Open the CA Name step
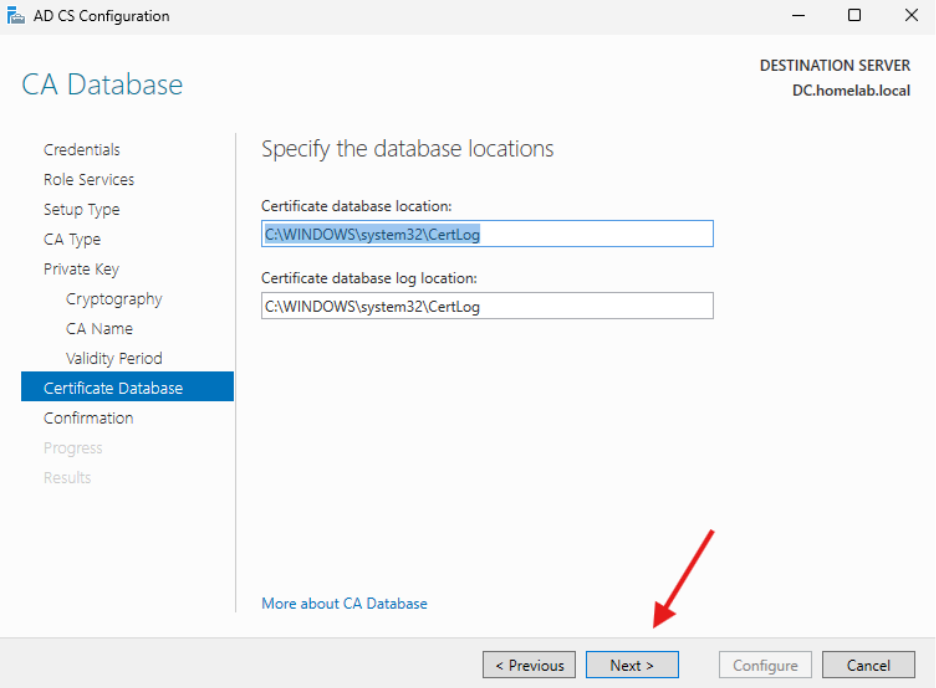Viewport: 936px width, 688px height. 99,328
